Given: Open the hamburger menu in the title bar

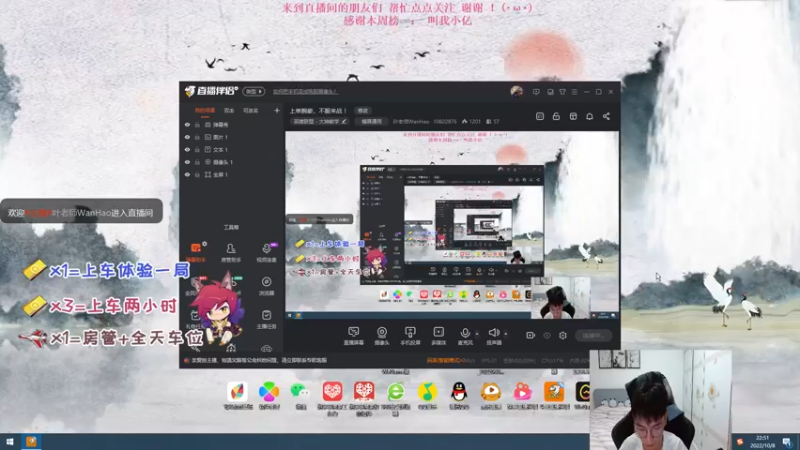Looking at the screenshot, I should pos(574,92).
